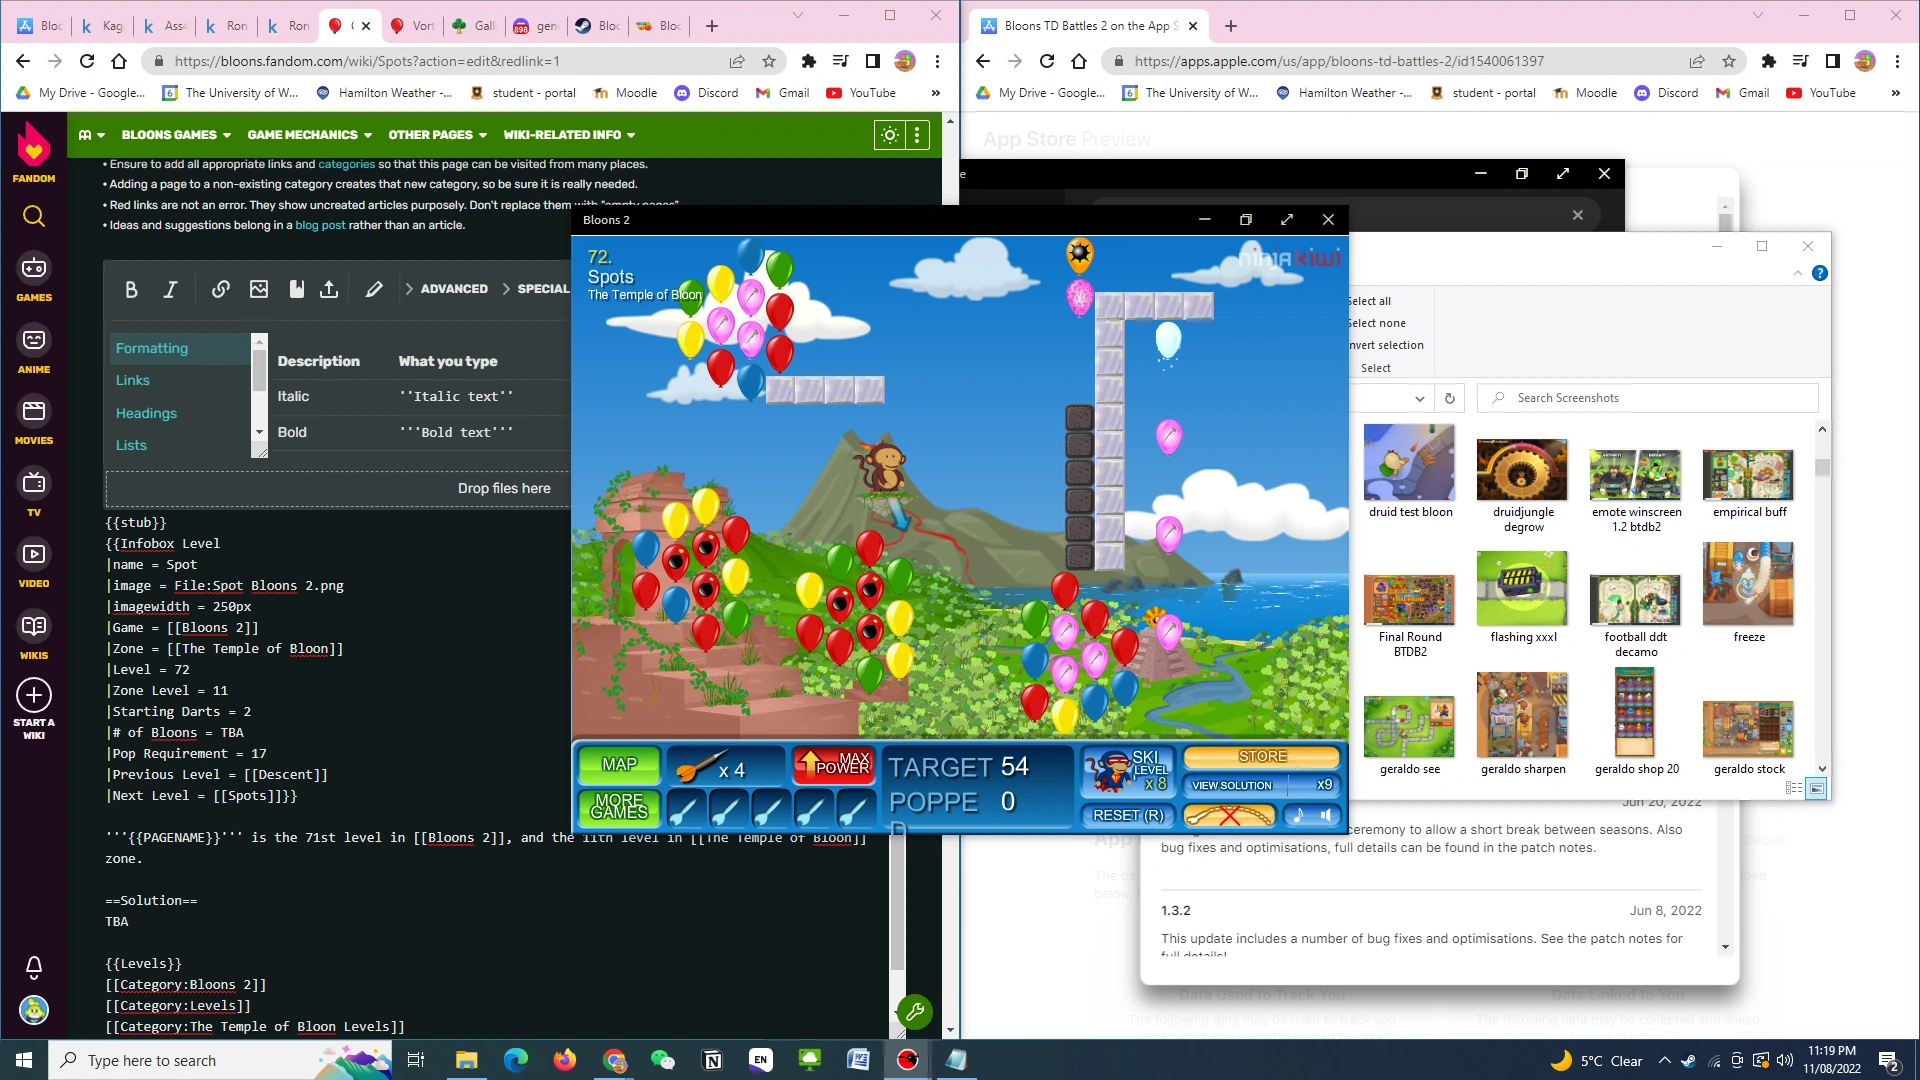This screenshot has width=1920, height=1080.
Task: Mute sound effects with speaker icon
Action: pyautogui.click(x=1326, y=815)
